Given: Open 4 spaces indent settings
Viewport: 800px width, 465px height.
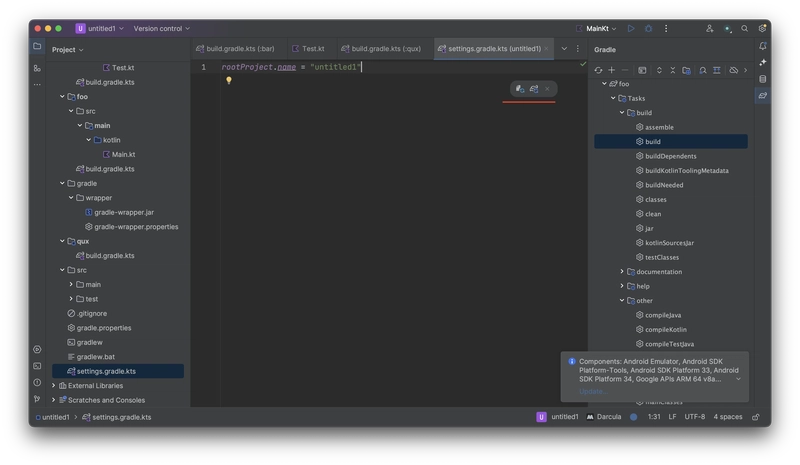Looking at the screenshot, I should click(x=728, y=417).
